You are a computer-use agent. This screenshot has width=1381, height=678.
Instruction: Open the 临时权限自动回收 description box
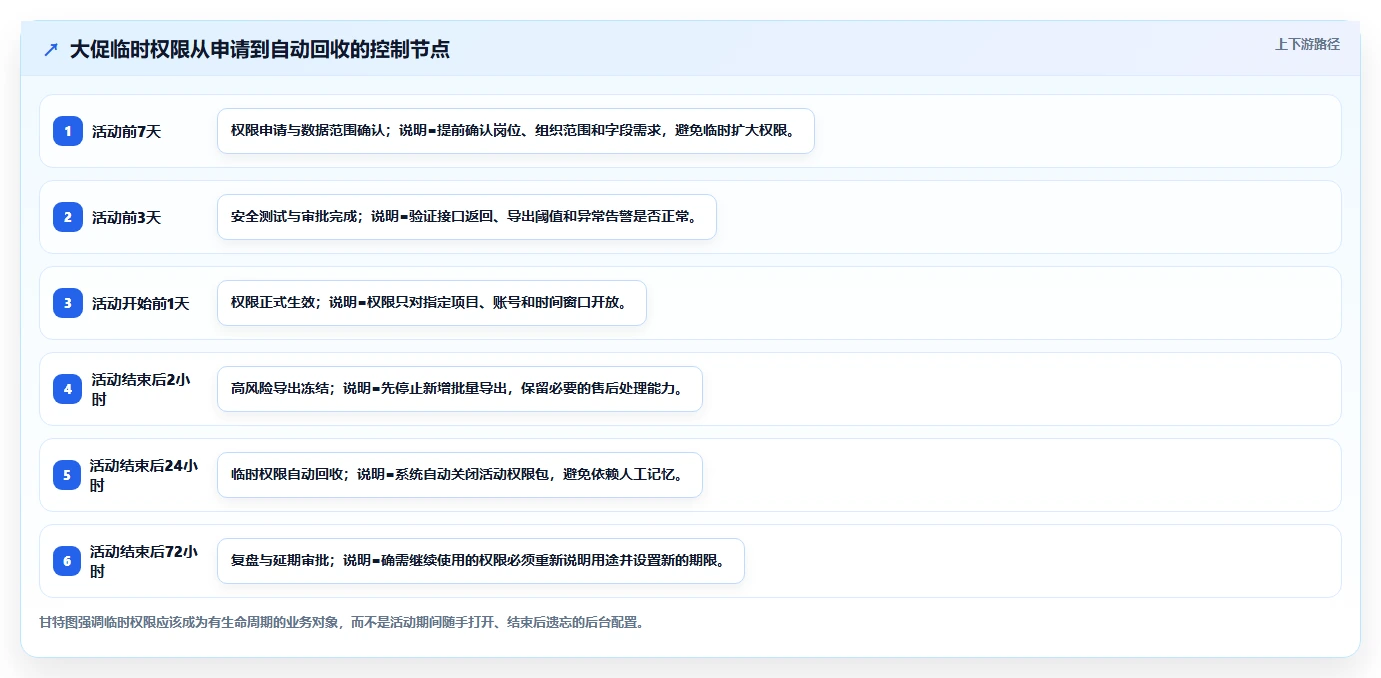460,475
